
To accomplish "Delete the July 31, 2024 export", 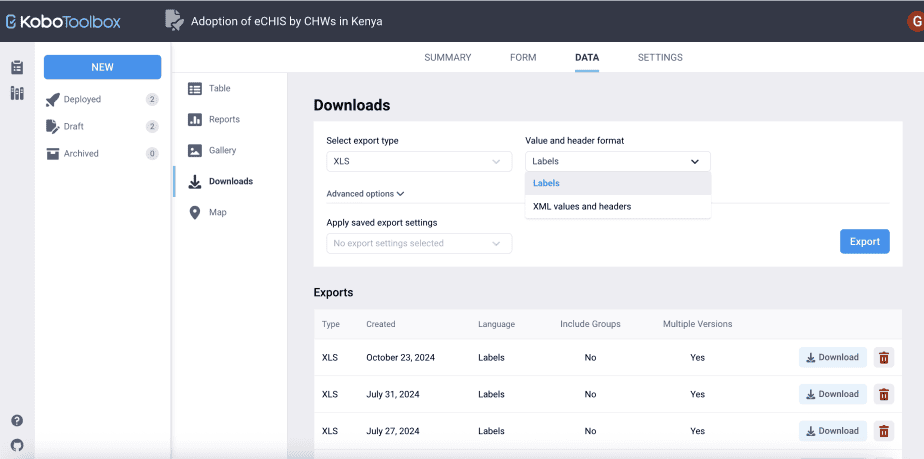I will [x=884, y=394].
